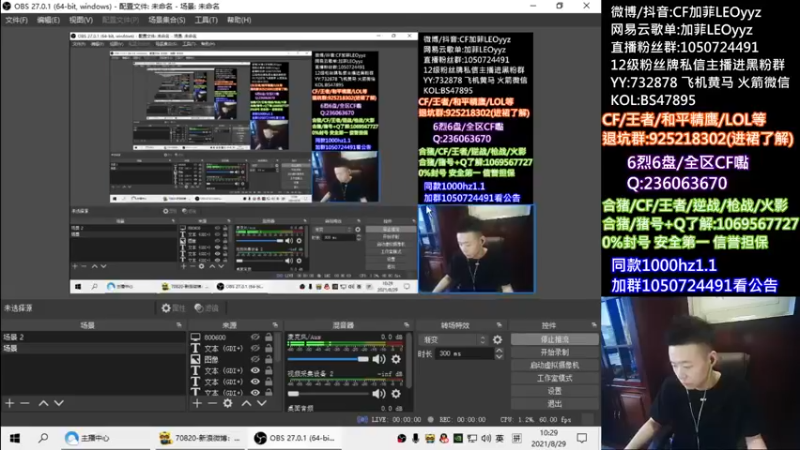Open the 帮助(H) menu
800x450 pixels.
[x=239, y=20]
